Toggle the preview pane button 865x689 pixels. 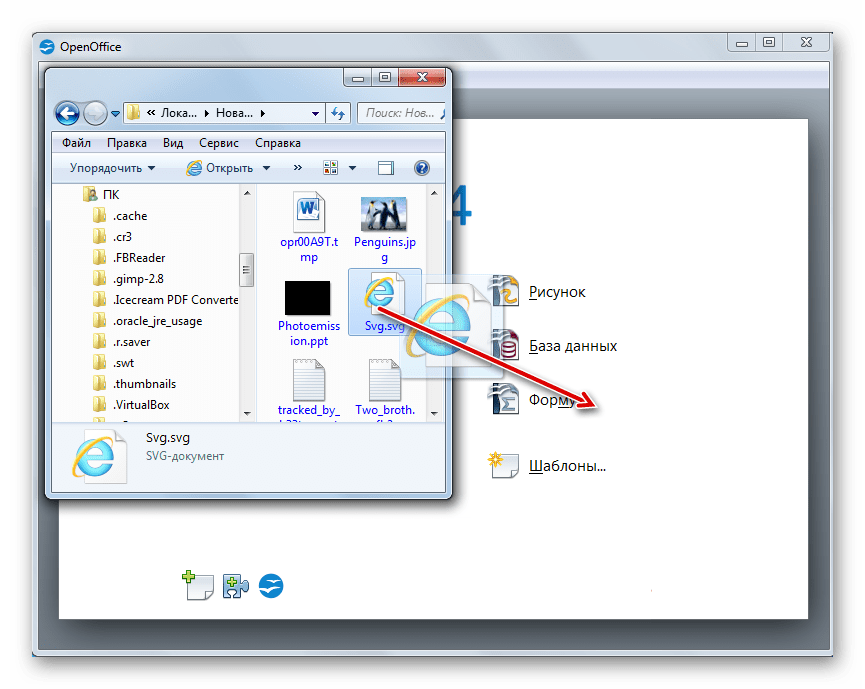pos(386,168)
